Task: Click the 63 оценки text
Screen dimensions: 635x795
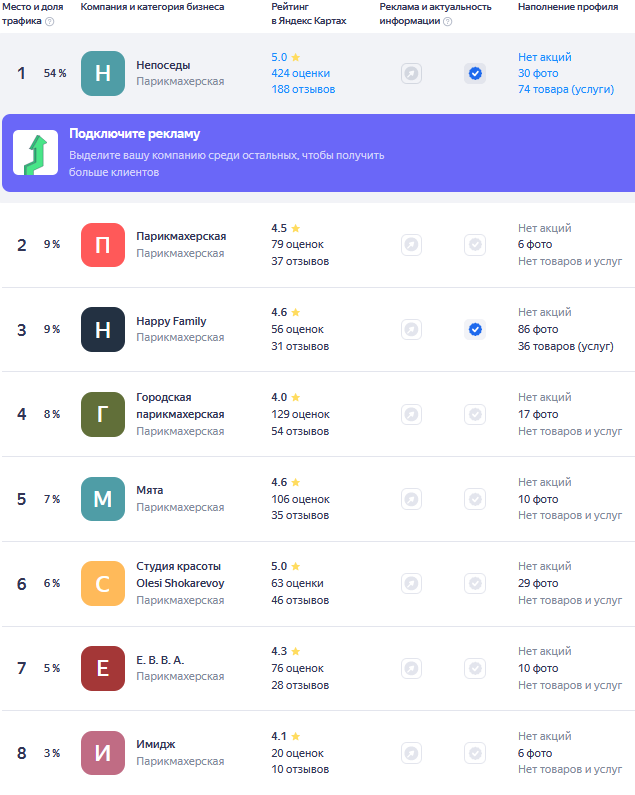Action: tap(297, 584)
